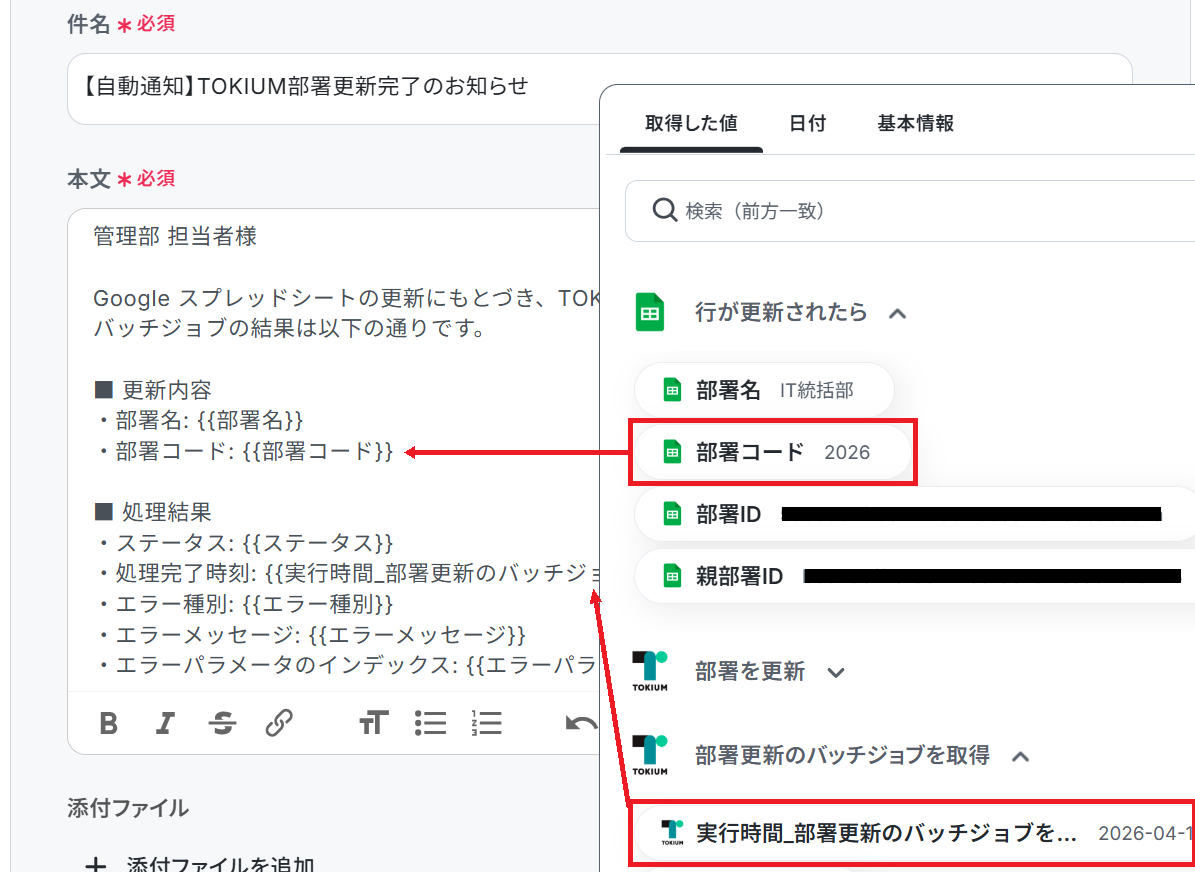Click the 管理部 担当者様 line in the body

click(x=175, y=236)
